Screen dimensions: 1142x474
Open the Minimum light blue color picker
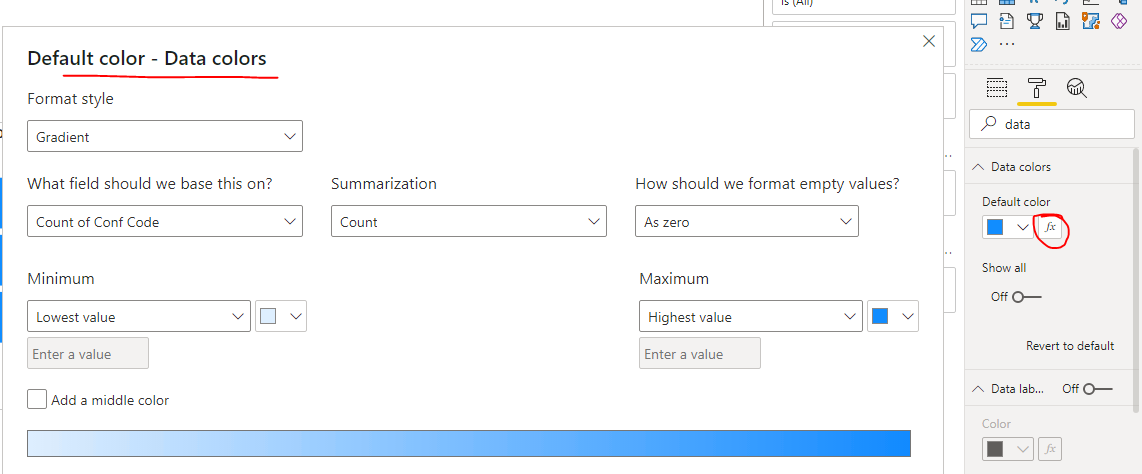pyautogui.click(x=280, y=316)
